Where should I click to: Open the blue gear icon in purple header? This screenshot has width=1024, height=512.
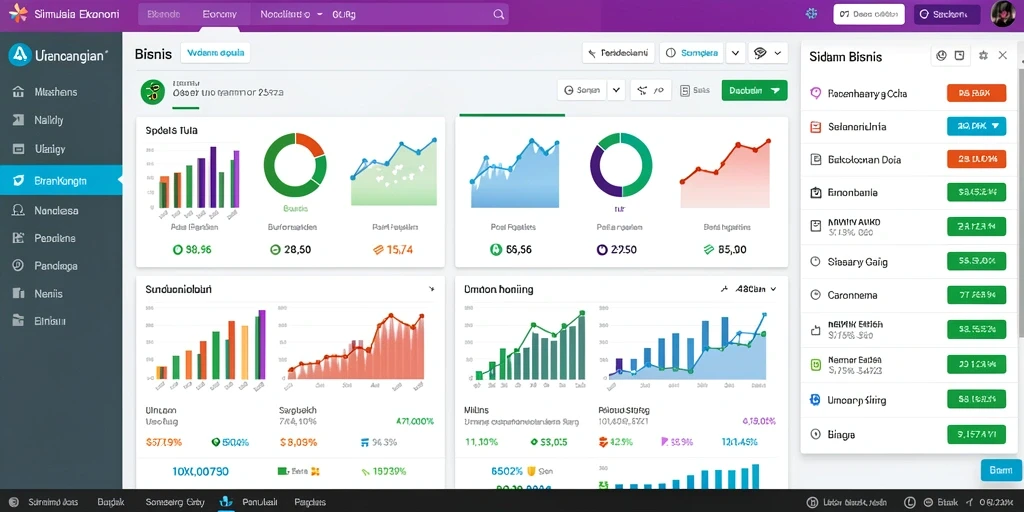[x=812, y=14]
